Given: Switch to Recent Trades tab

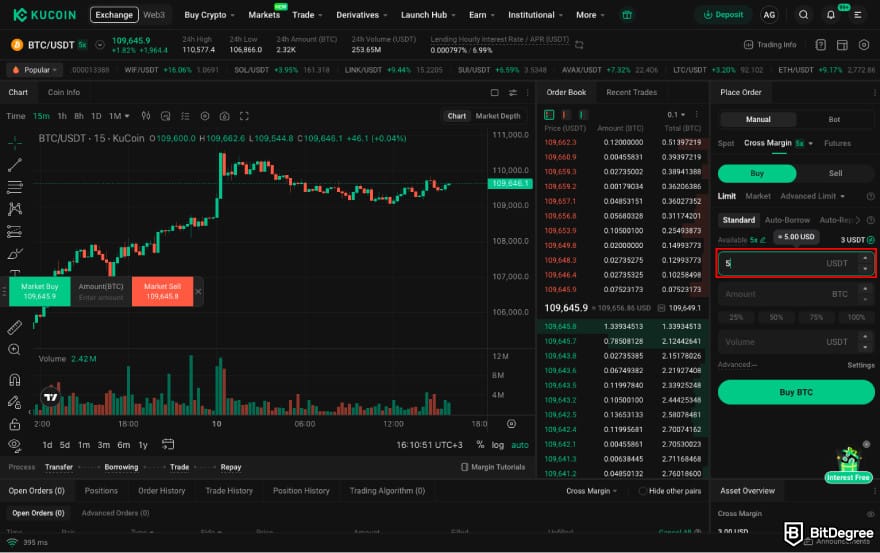Looking at the screenshot, I should [631, 93].
